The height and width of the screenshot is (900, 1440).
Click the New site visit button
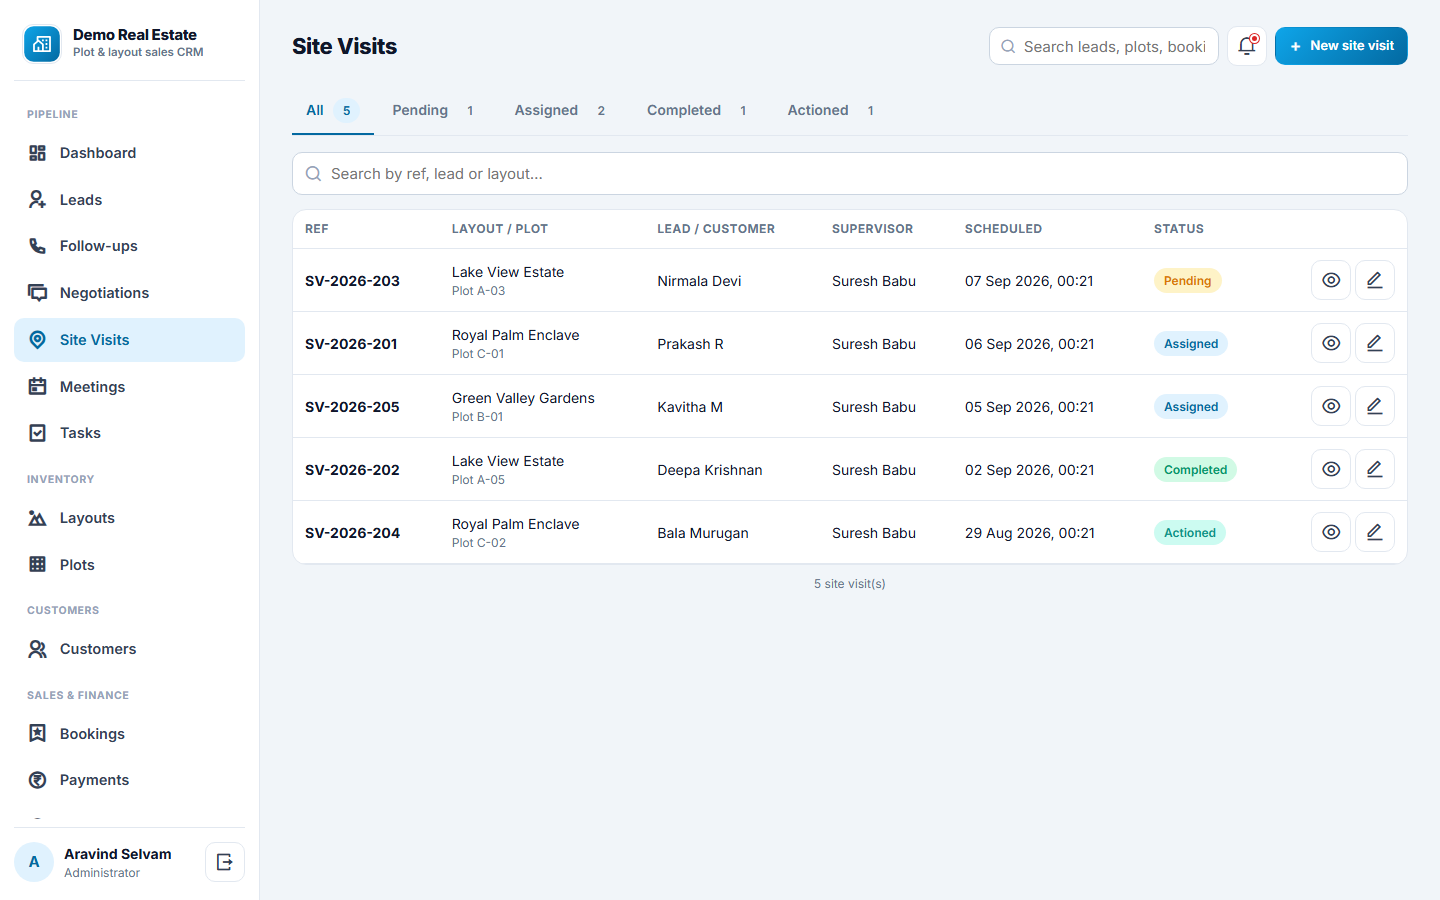click(x=1341, y=46)
